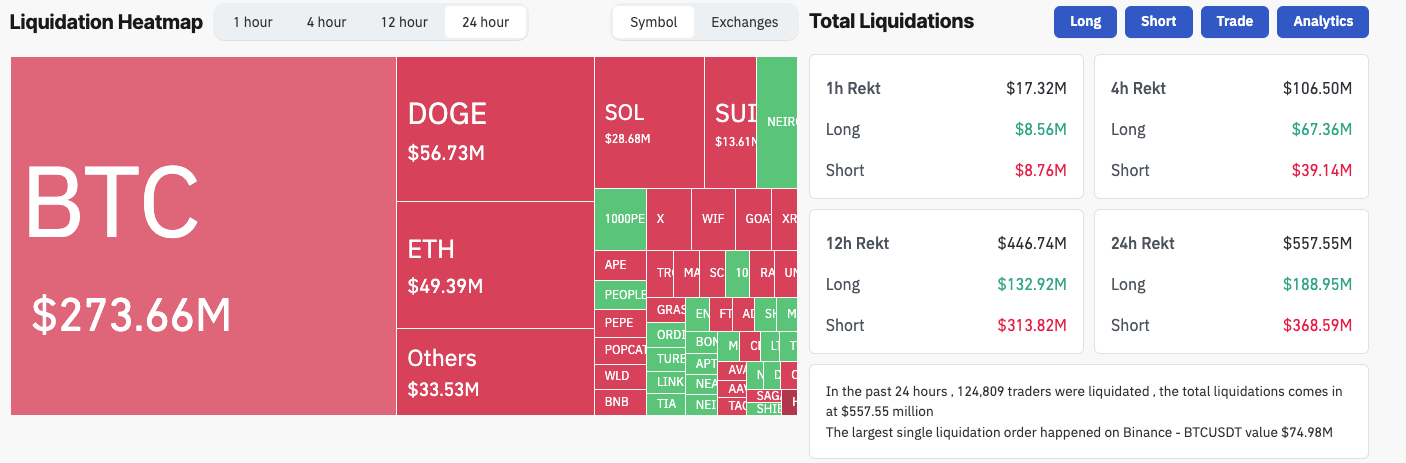The width and height of the screenshot is (1406, 463).
Task: Click the green 1000PEPE tile
Action: (x=620, y=219)
